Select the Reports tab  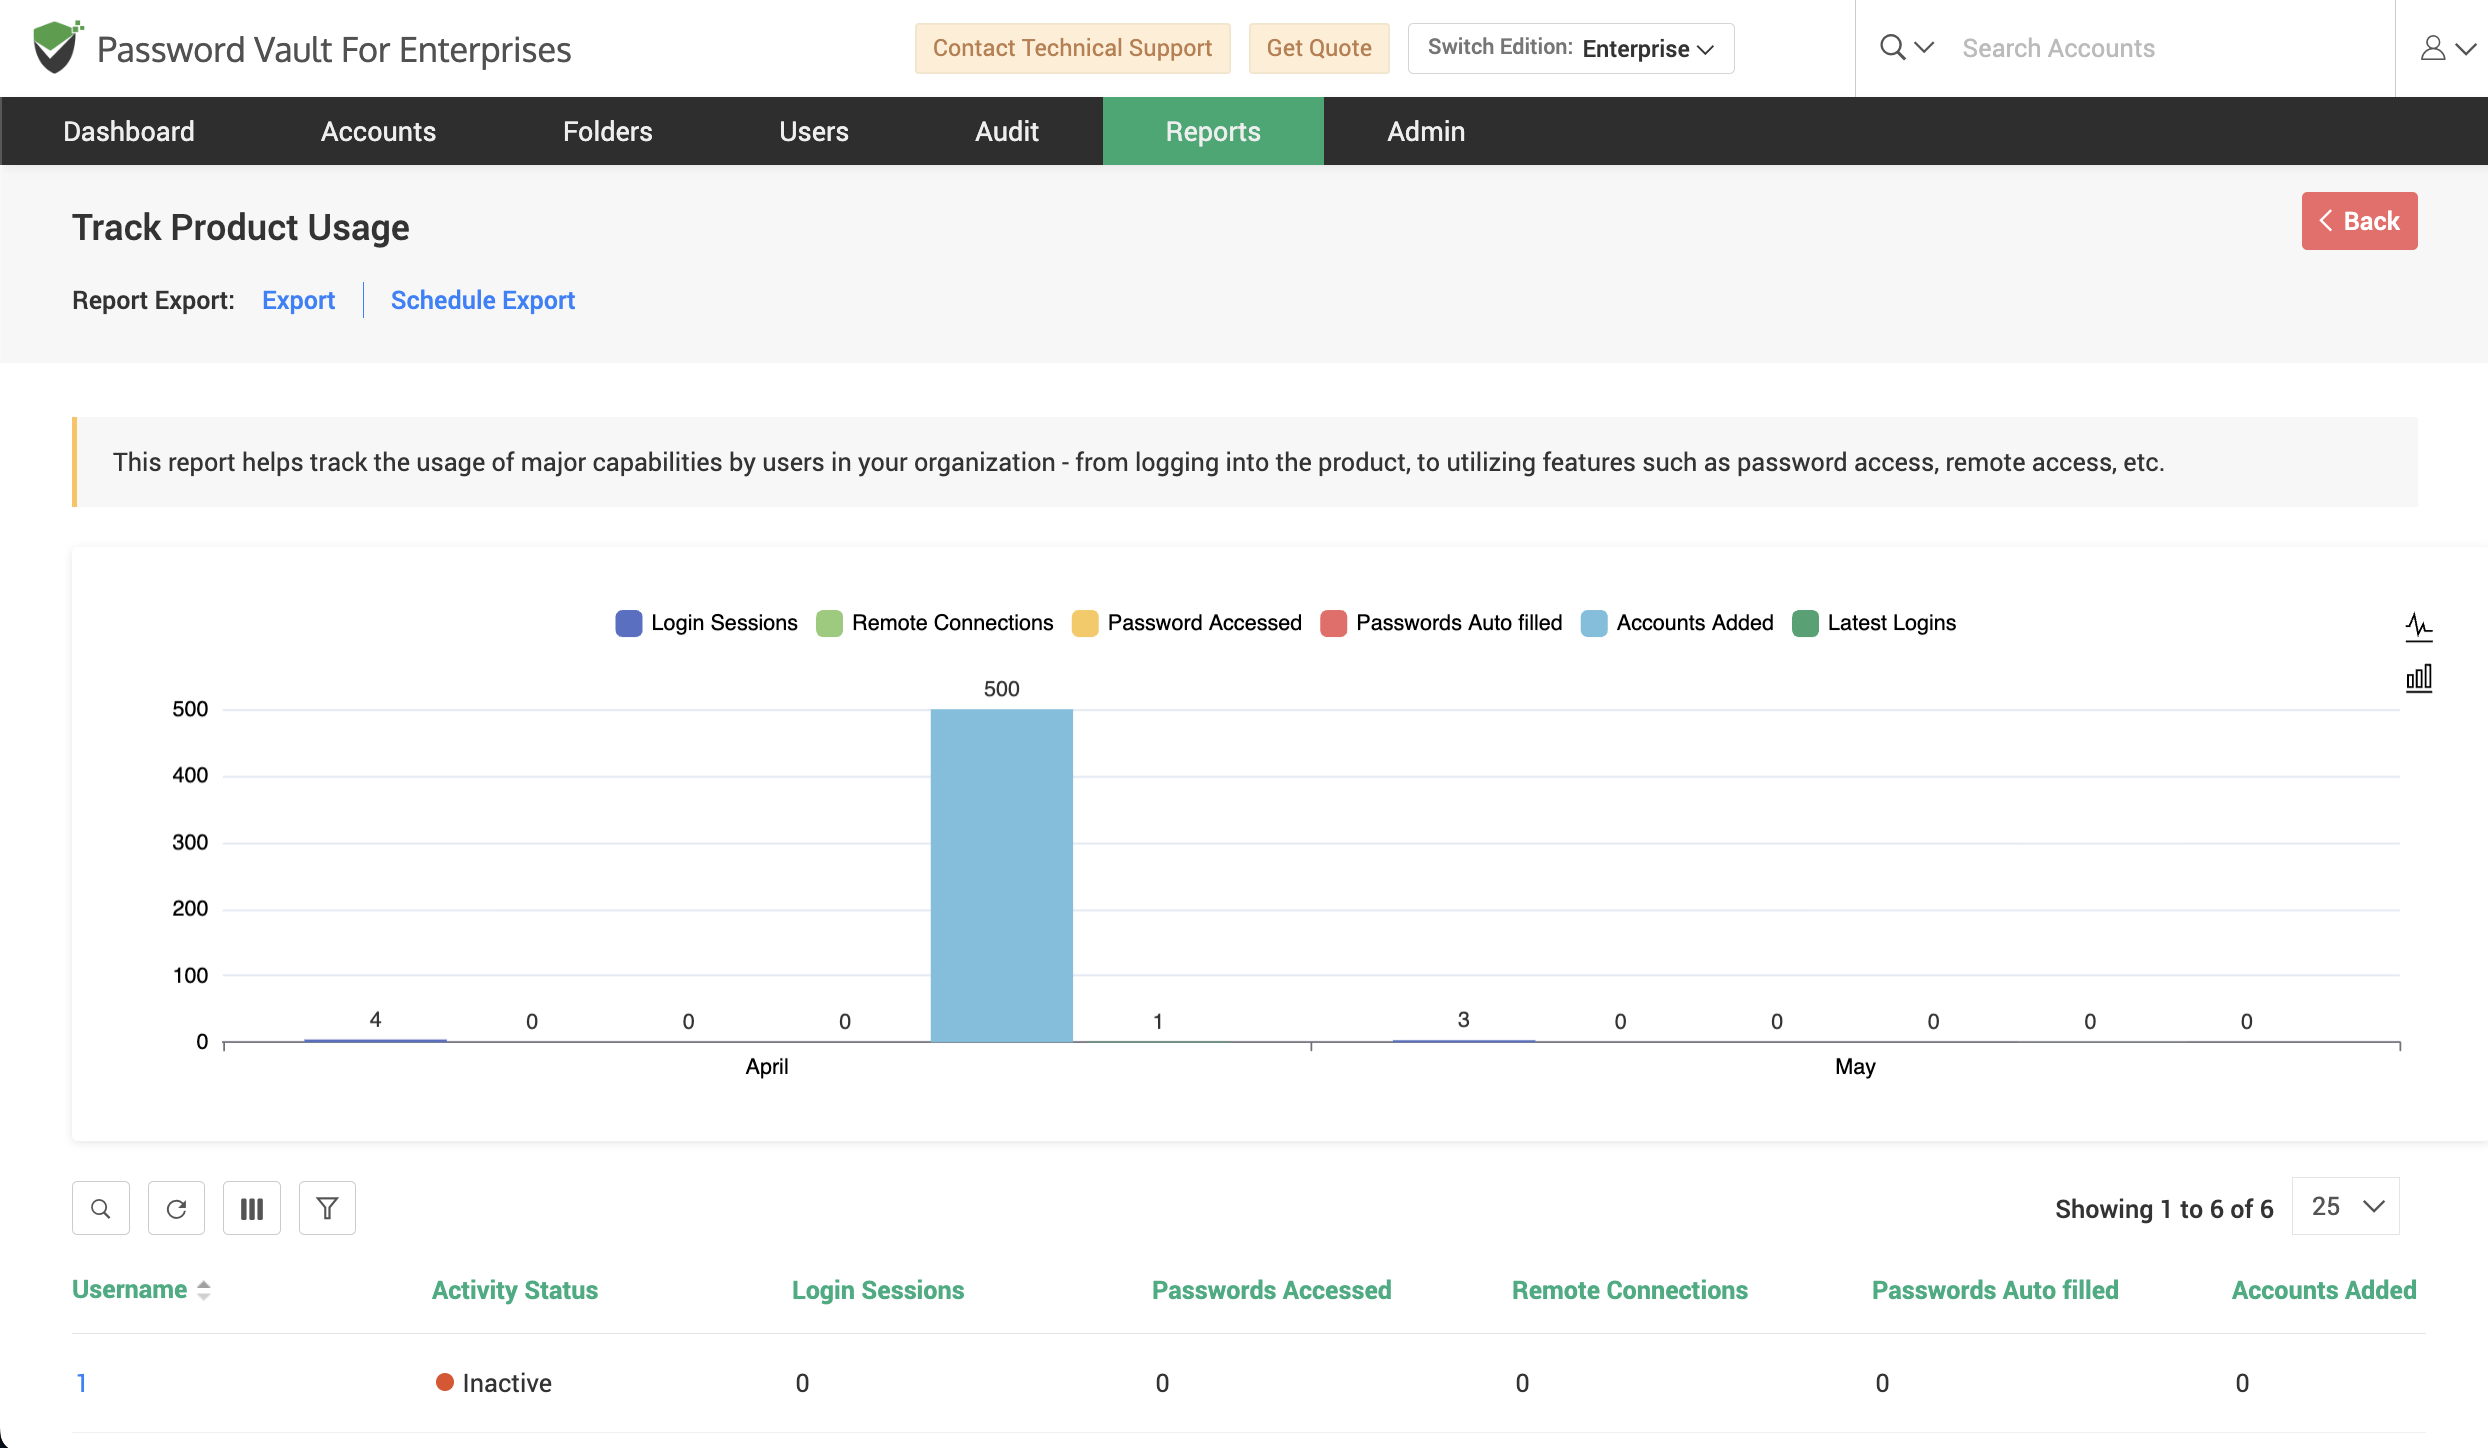(x=1213, y=131)
